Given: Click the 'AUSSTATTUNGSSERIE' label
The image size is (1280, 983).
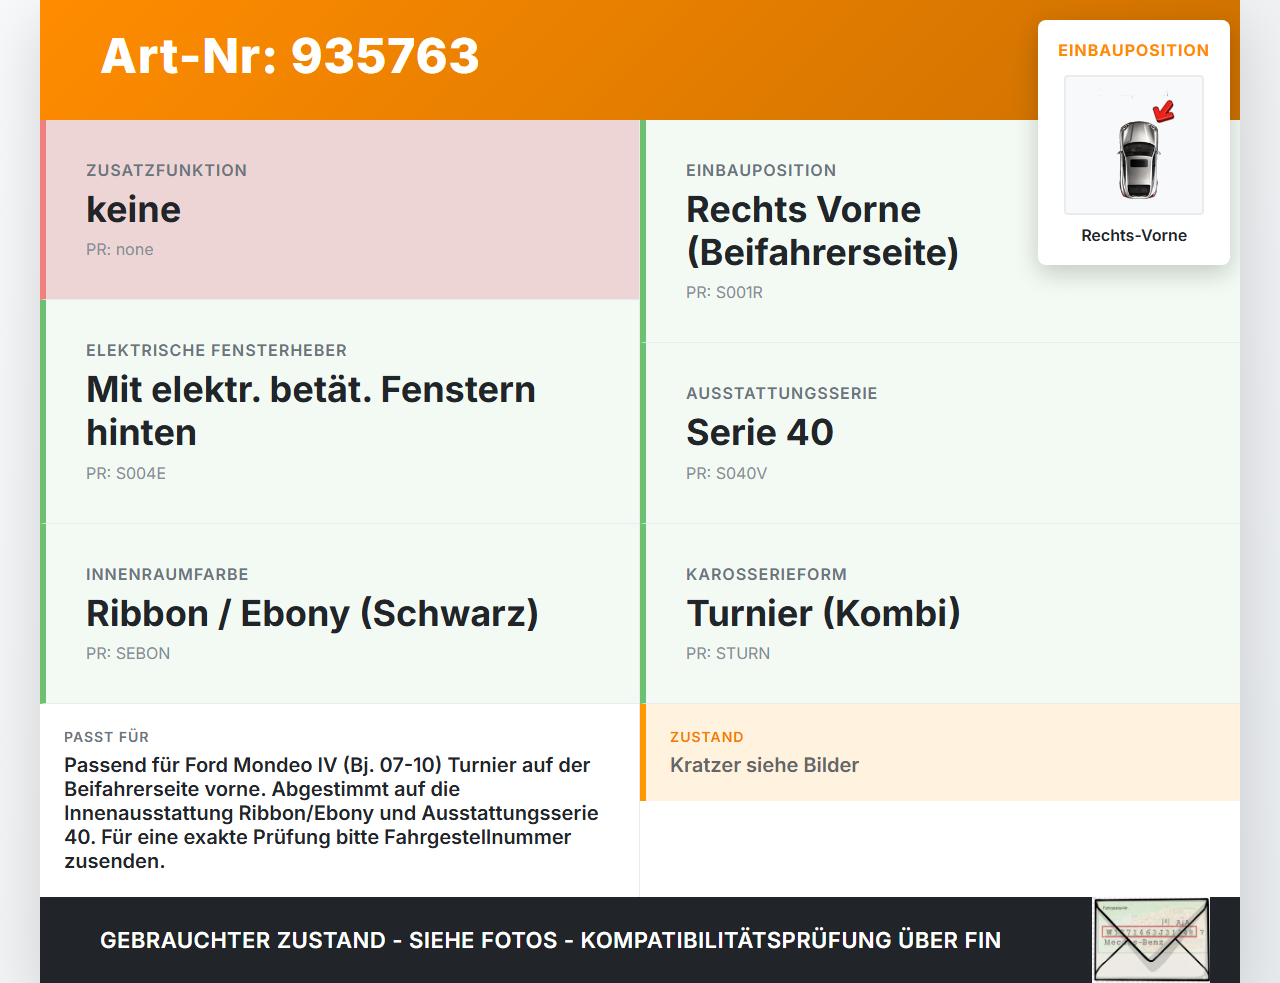Looking at the screenshot, I should click(782, 394).
